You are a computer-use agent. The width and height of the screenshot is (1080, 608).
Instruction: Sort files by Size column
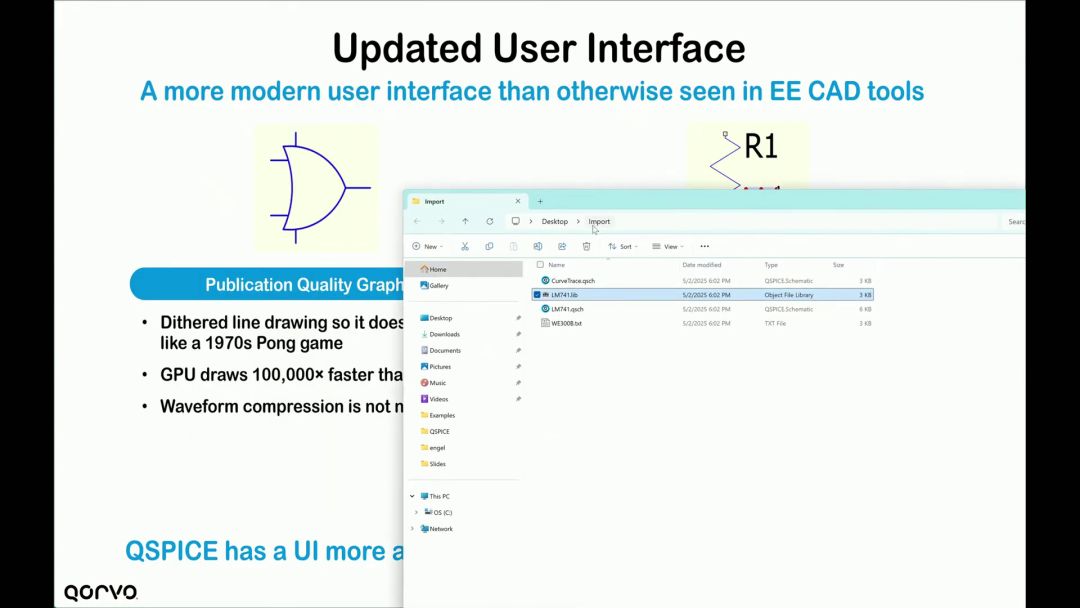coord(838,265)
